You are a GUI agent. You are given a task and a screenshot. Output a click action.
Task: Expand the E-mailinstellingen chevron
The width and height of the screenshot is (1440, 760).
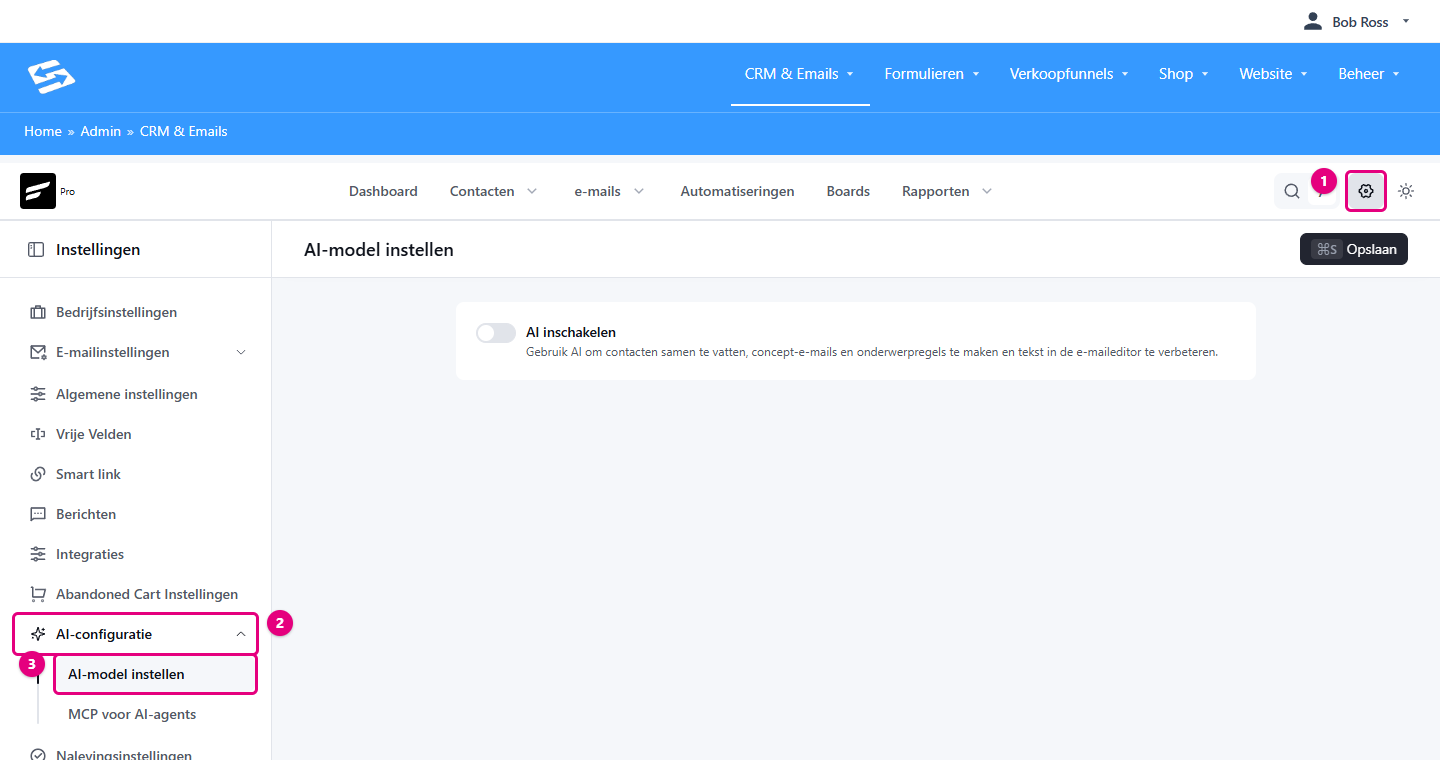coord(240,352)
